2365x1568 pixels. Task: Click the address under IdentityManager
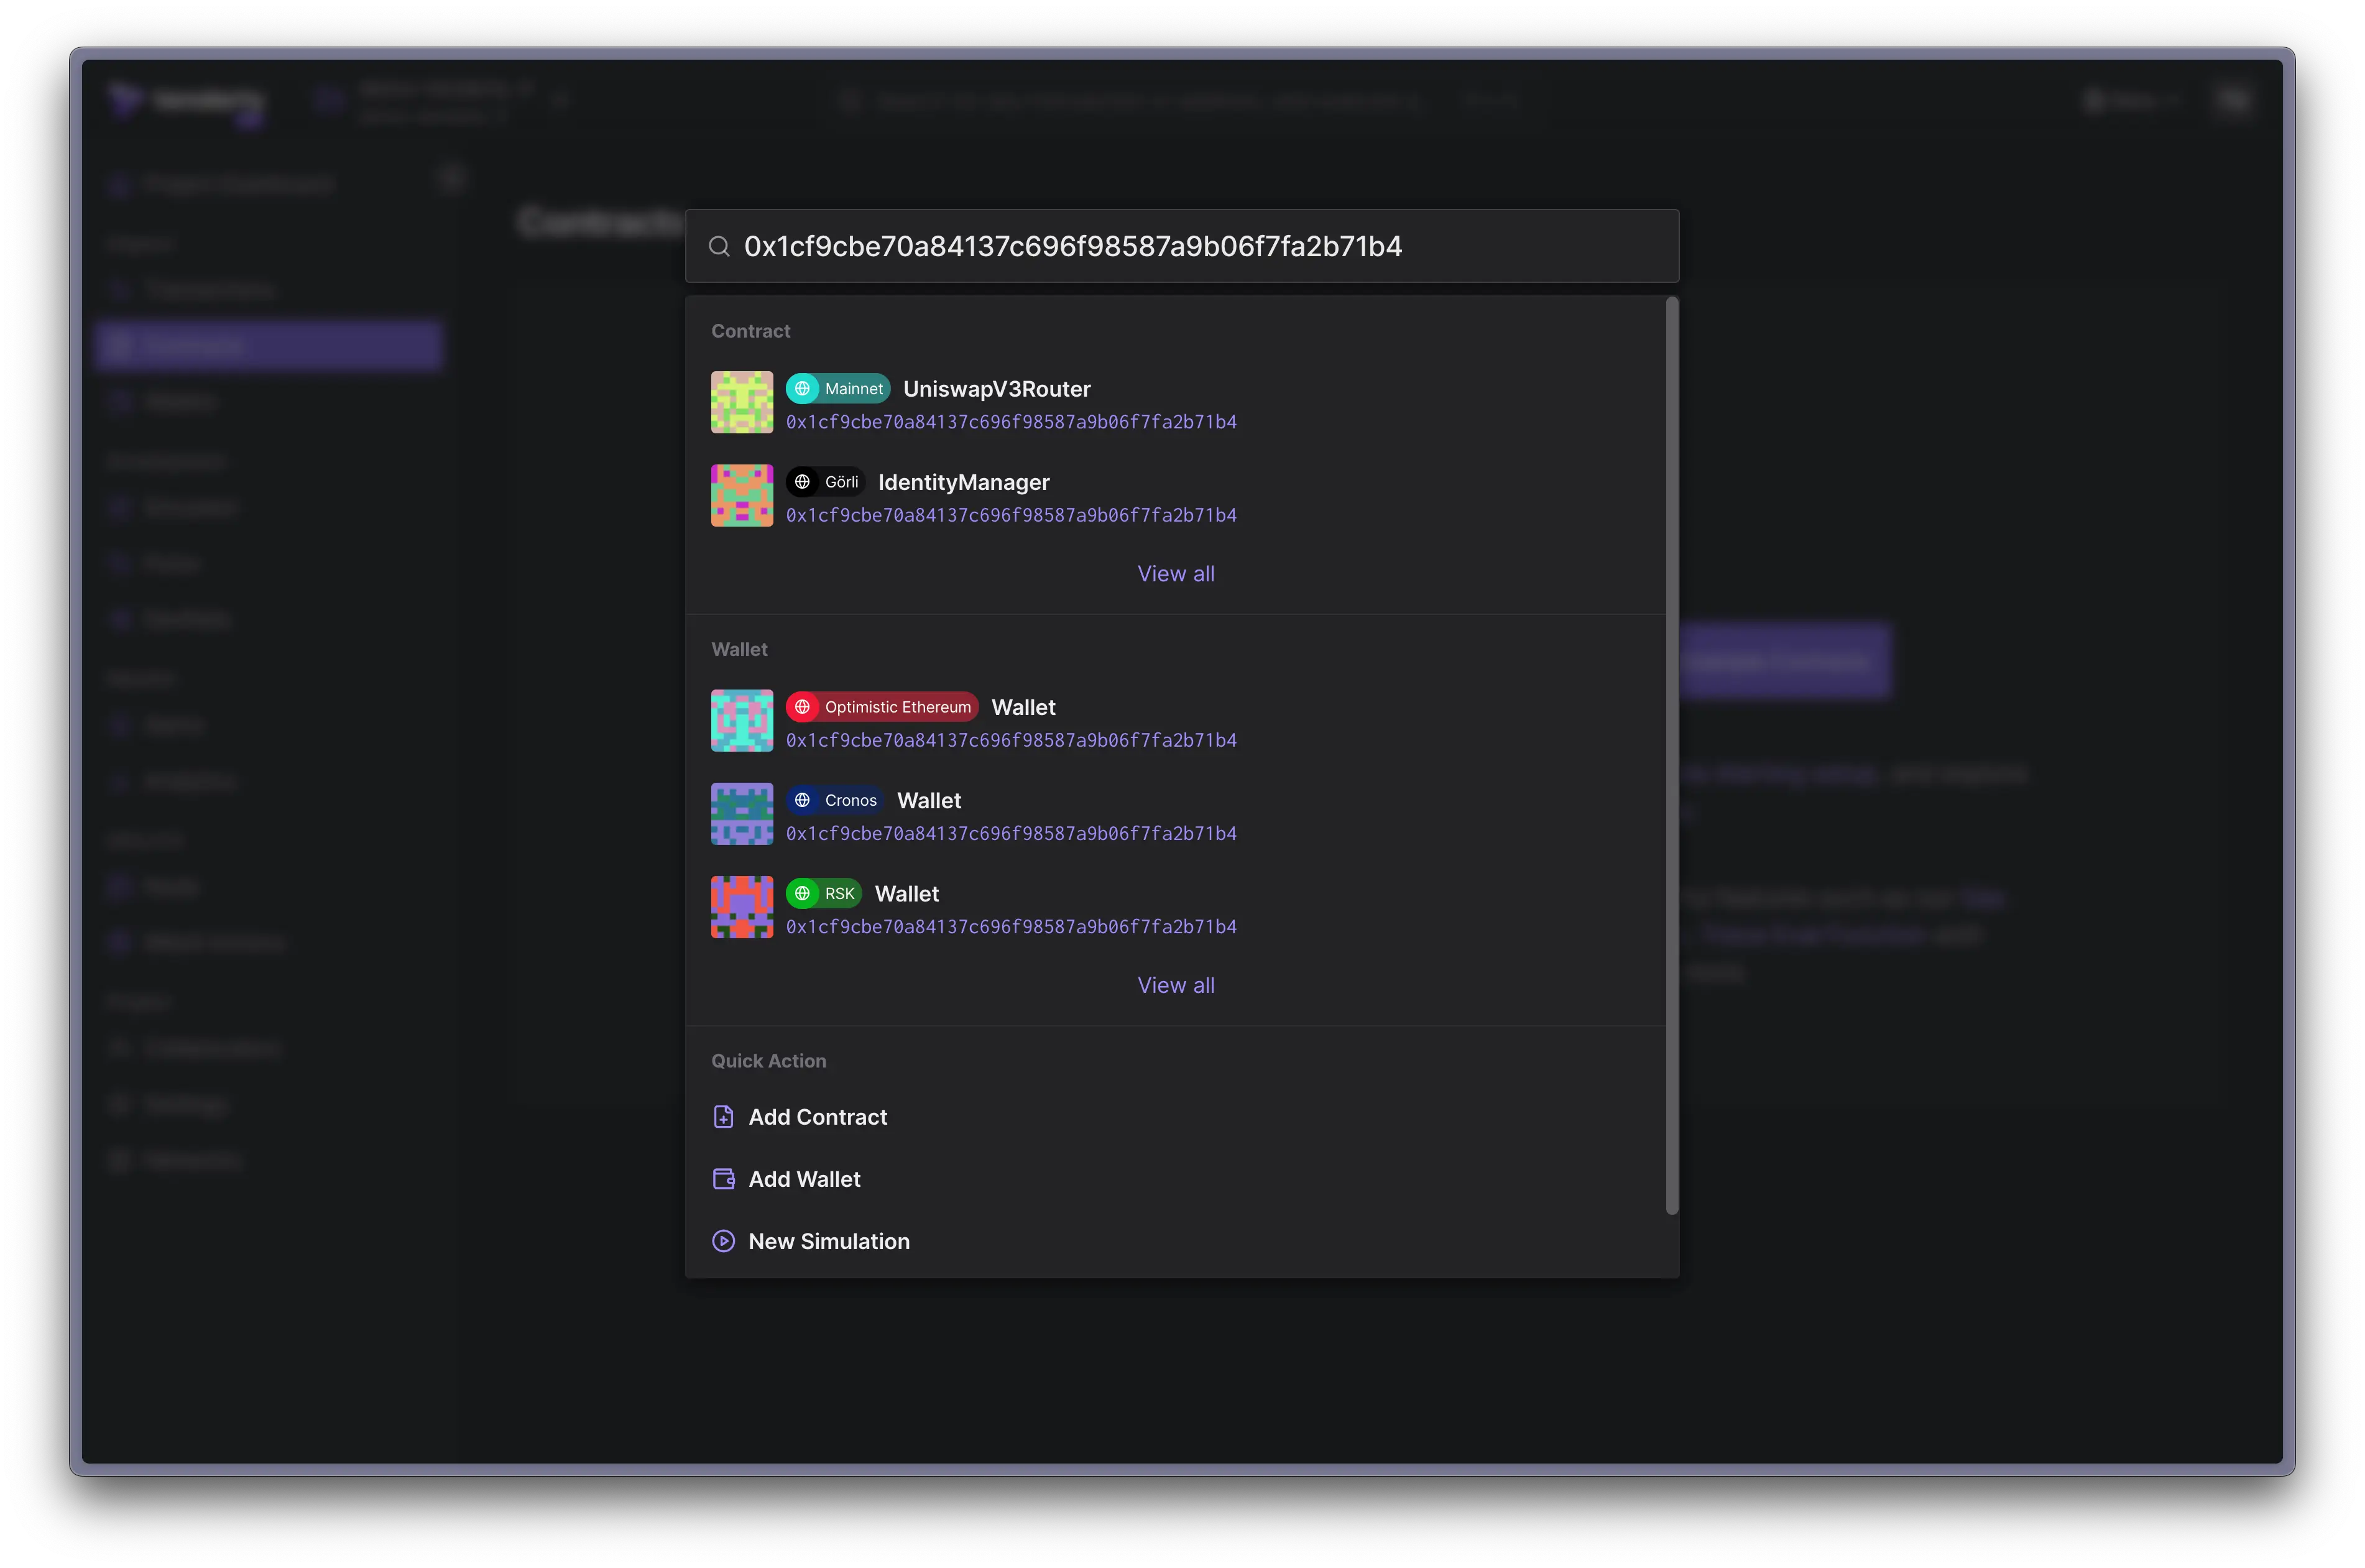[1011, 515]
